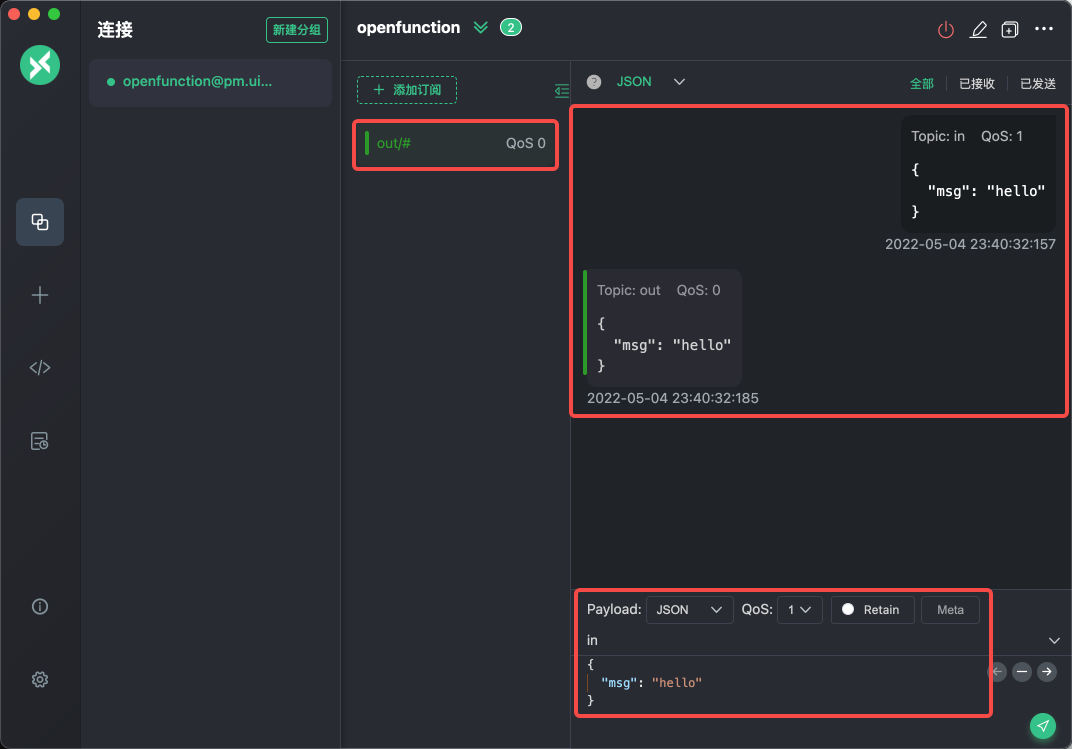Open the QoS level dropdown
This screenshot has height=749, width=1072.
click(x=799, y=609)
